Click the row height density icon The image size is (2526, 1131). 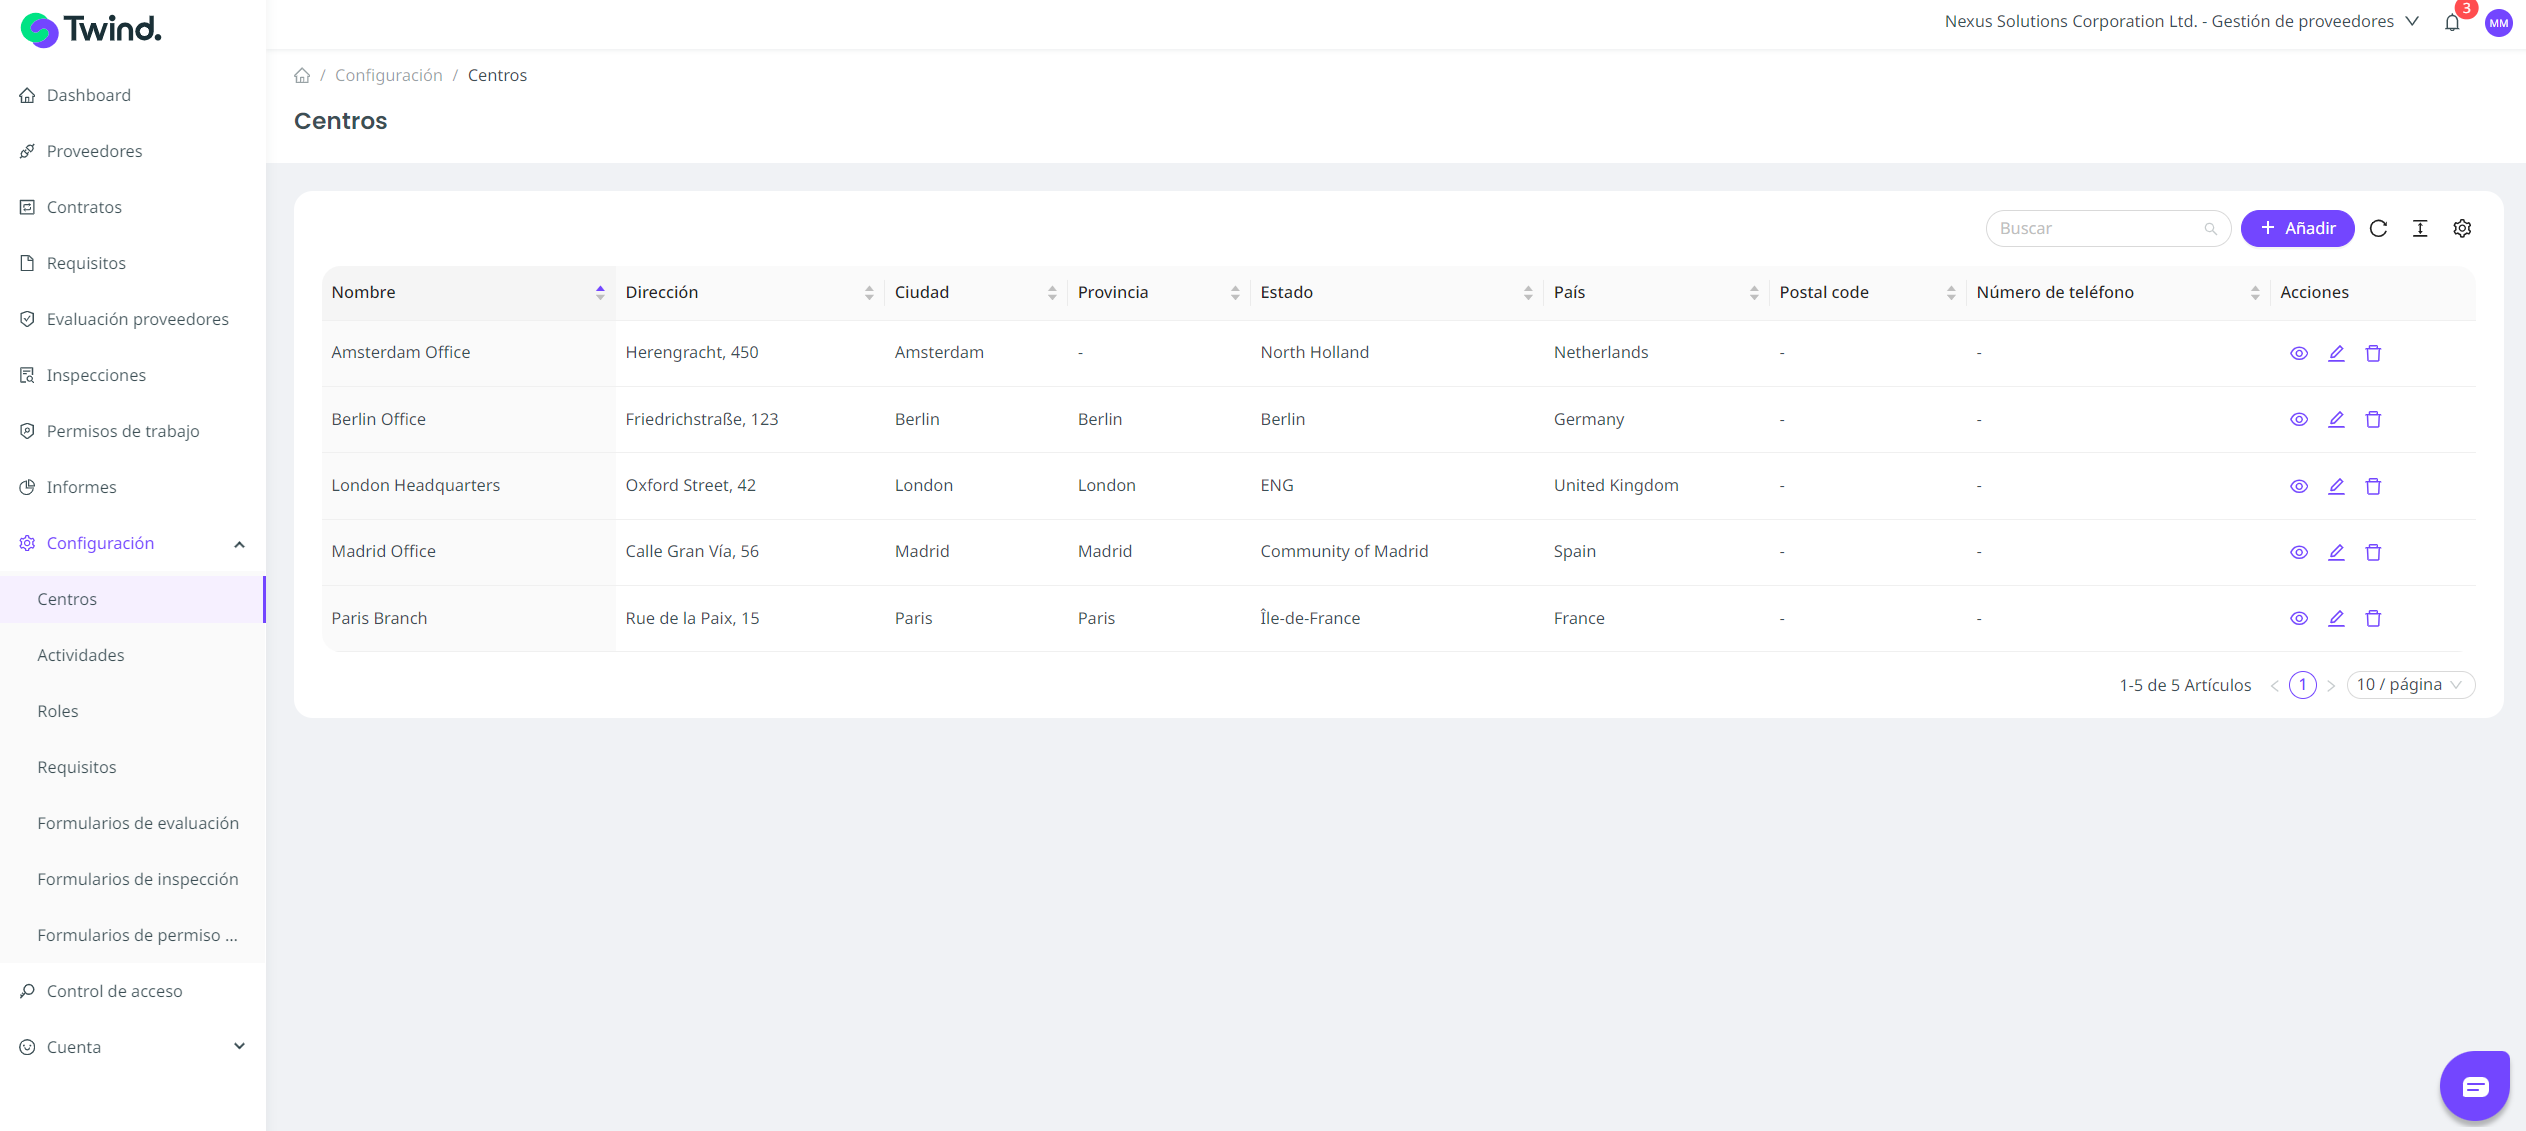pyautogui.click(x=2420, y=229)
